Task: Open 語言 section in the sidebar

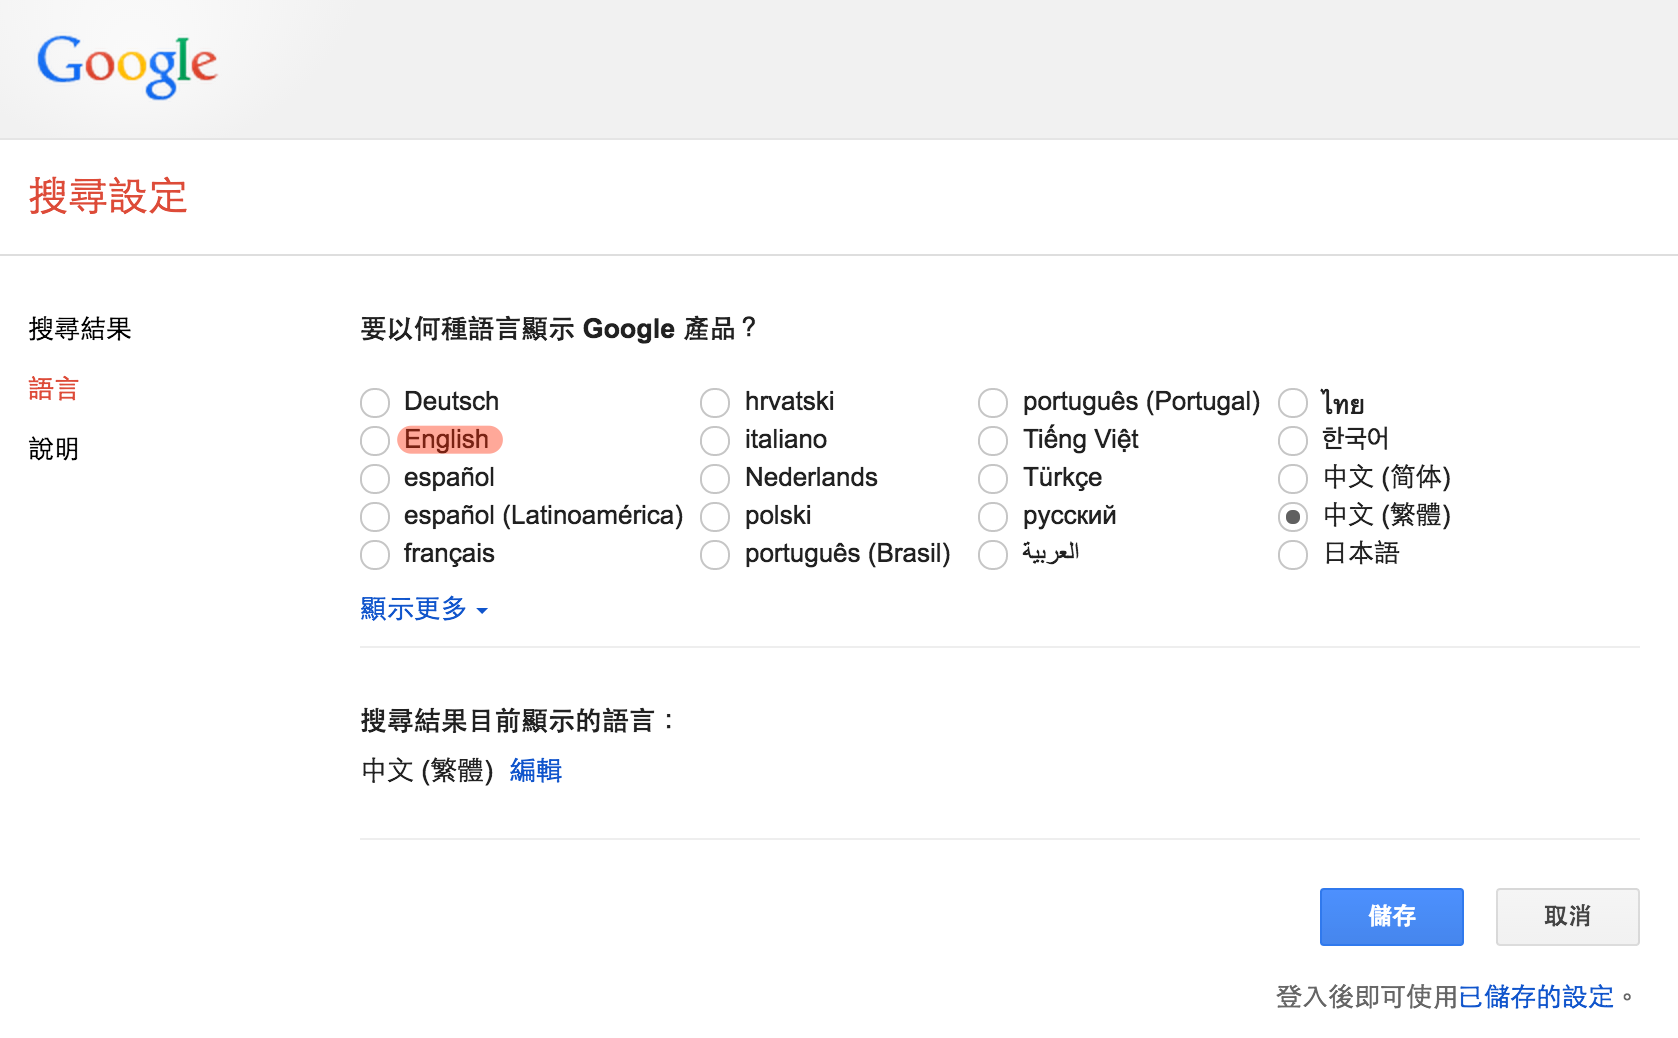Action: coord(54,389)
